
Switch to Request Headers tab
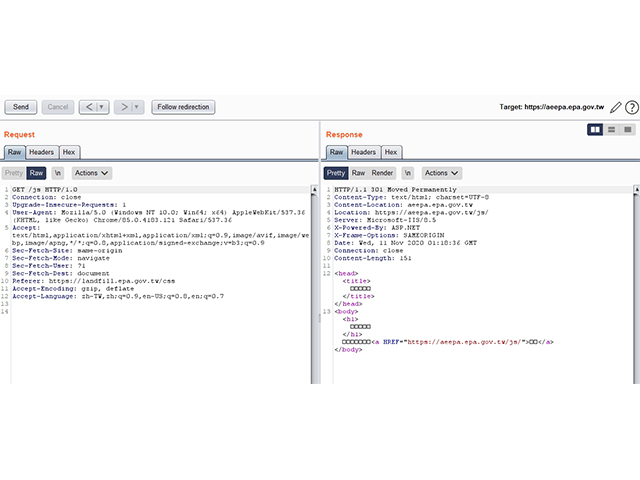[x=42, y=152]
